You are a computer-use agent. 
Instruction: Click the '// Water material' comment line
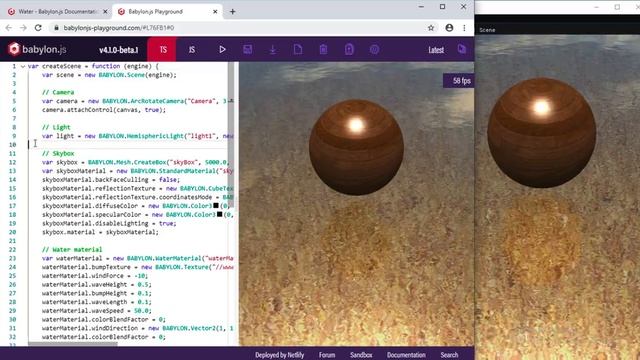click(x=72, y=249)
